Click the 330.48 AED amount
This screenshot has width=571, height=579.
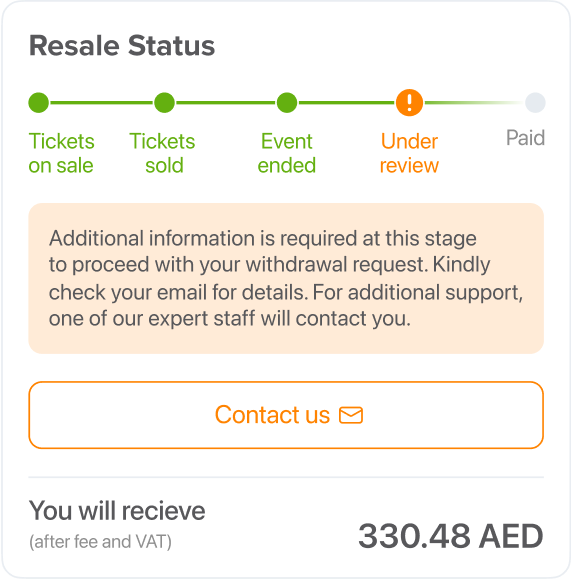[x=451, y=536]
